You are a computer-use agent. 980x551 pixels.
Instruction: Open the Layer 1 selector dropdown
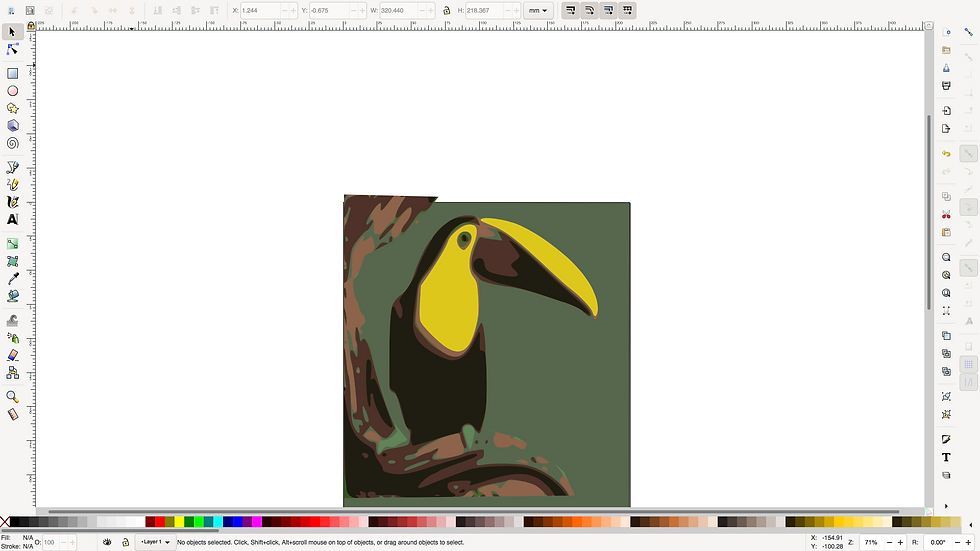tap(155, 542)
